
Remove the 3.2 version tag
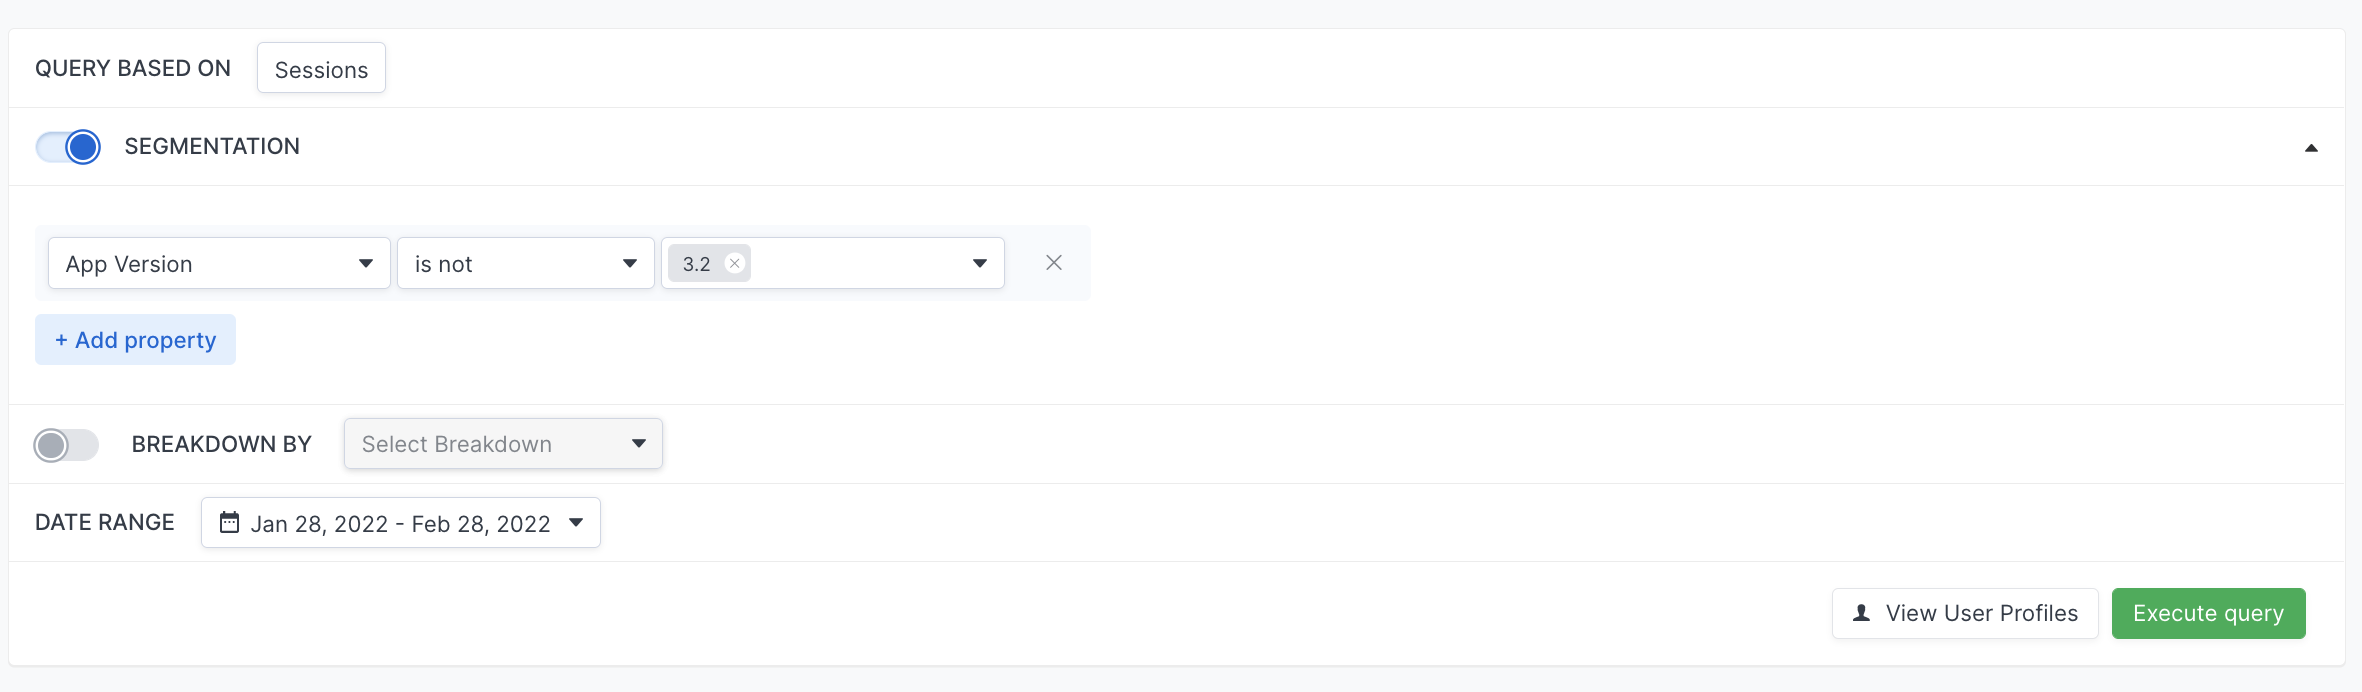(734, 263)
